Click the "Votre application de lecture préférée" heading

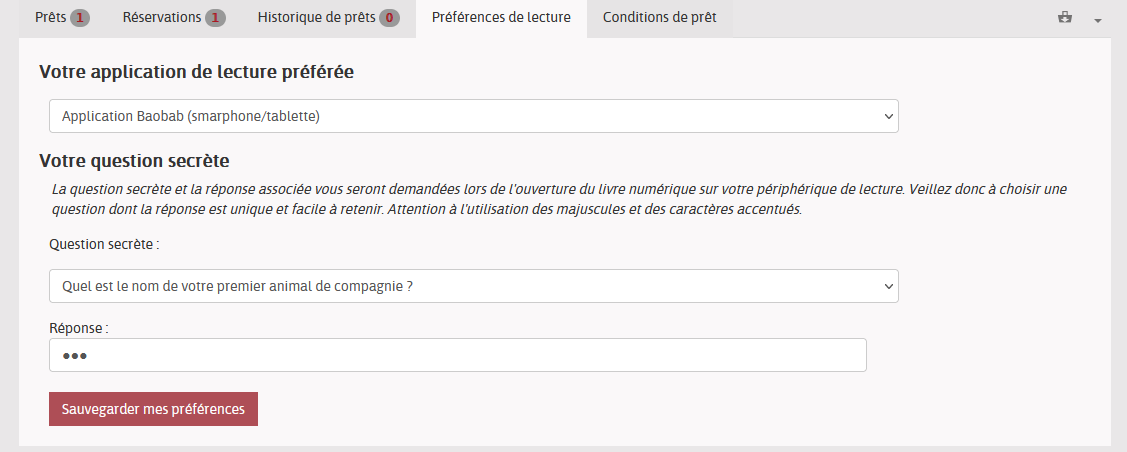[196, 72]
